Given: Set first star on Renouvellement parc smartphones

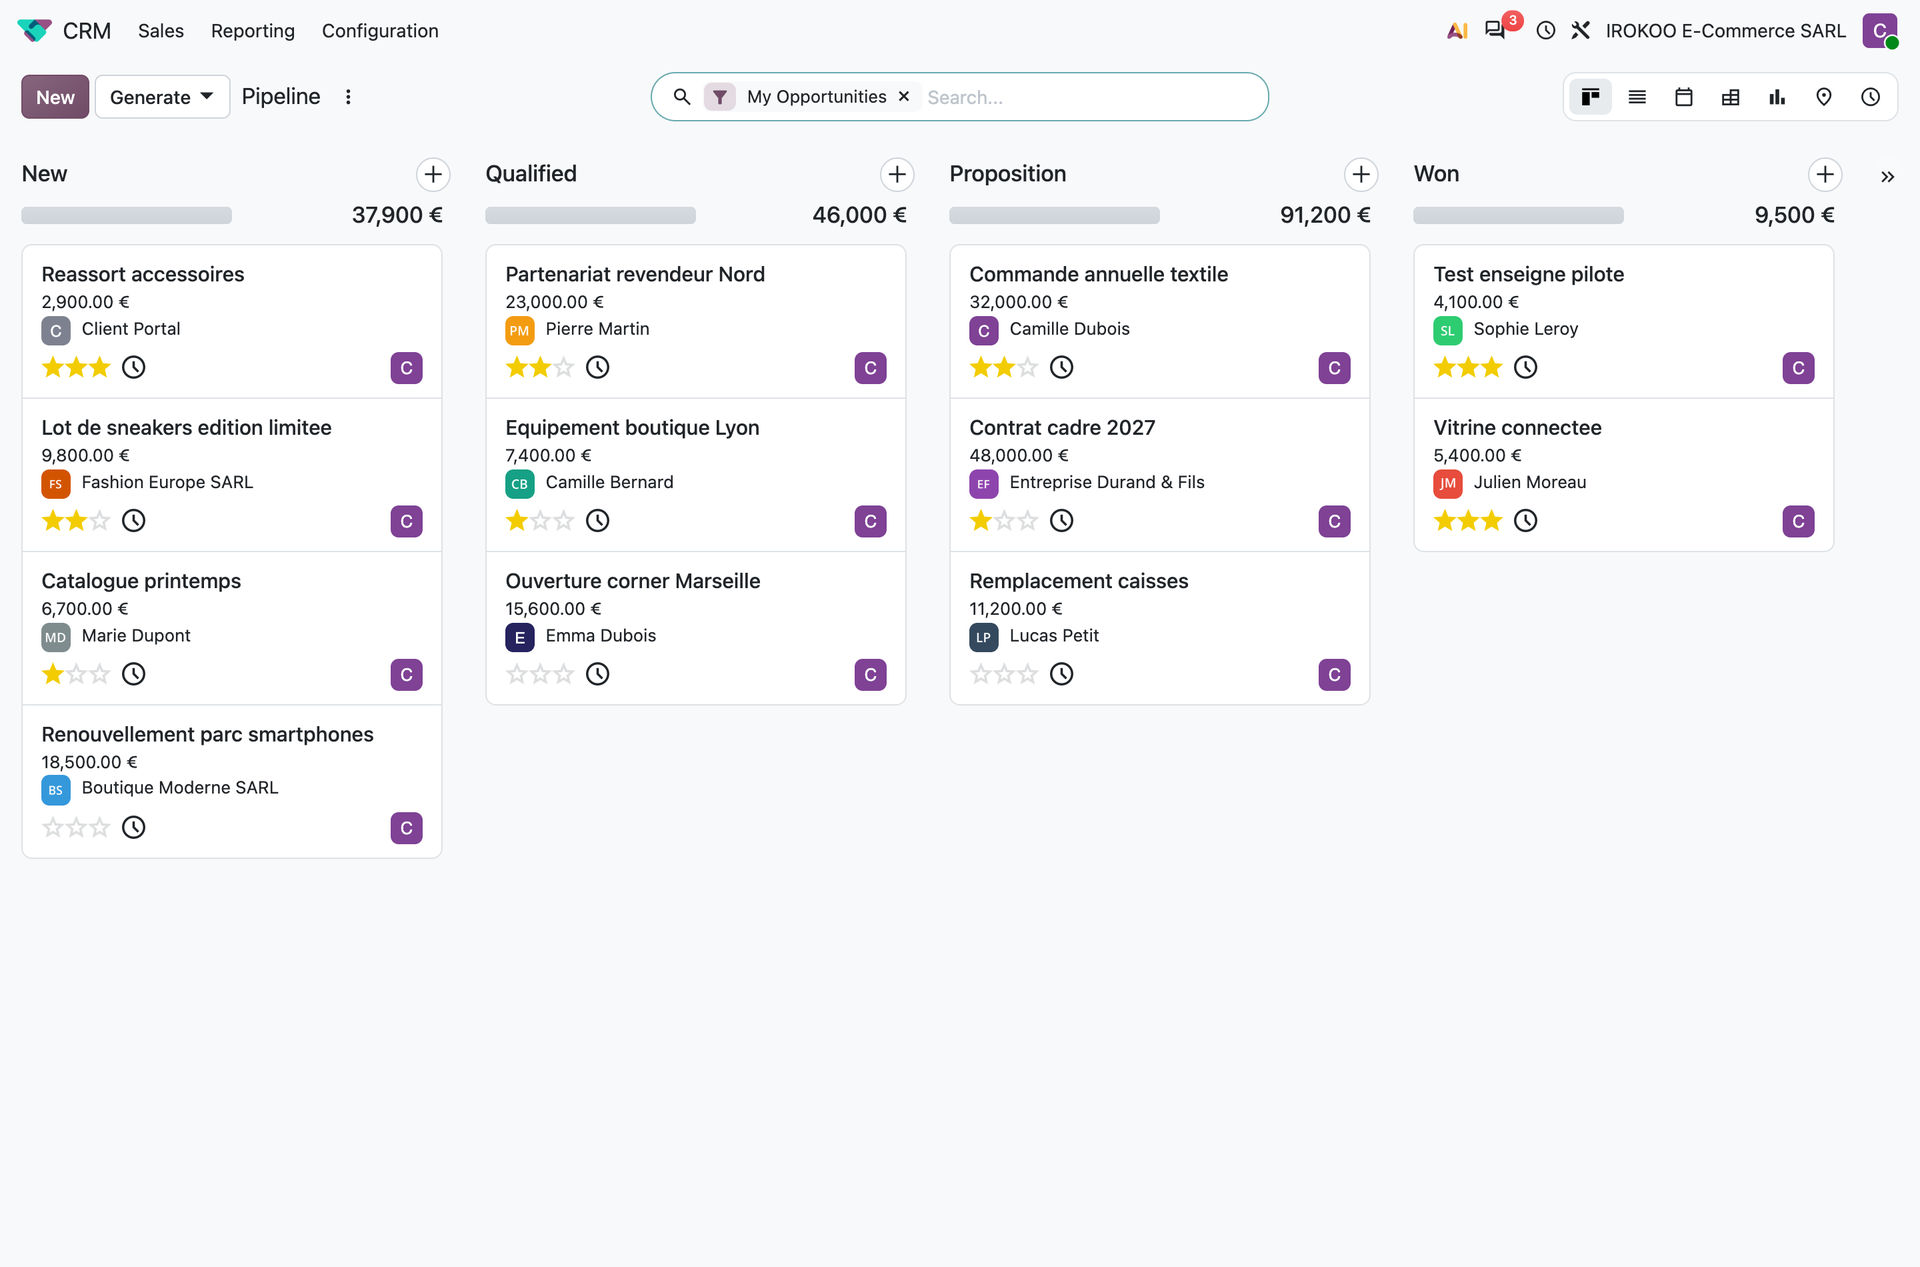Looking at the screenshot, I should click(53, 827).
